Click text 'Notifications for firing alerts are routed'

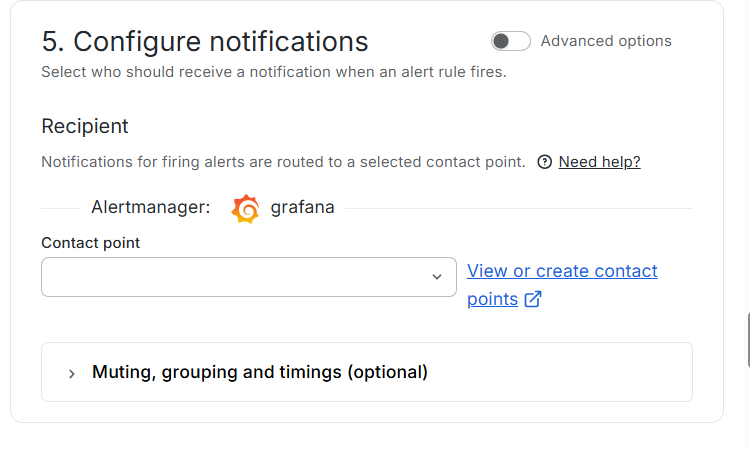pos(183,162)
